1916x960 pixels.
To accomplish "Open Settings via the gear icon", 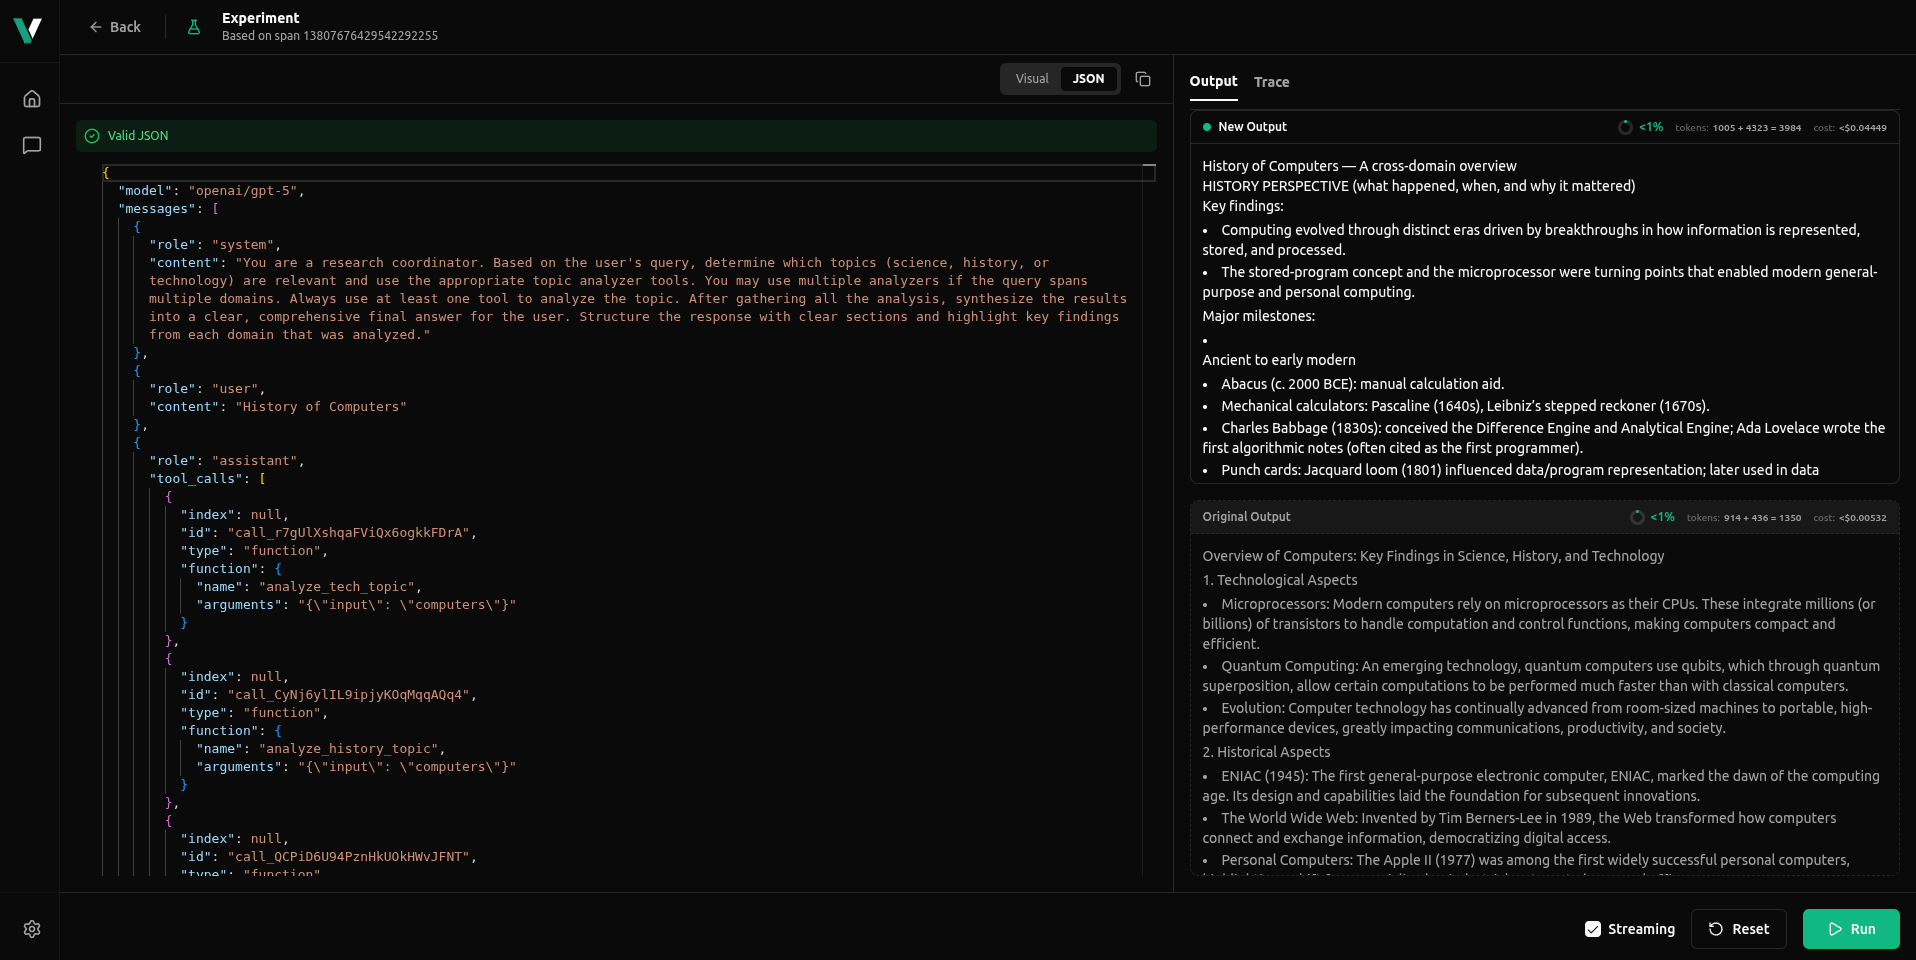I will click(x=31, y=929).
